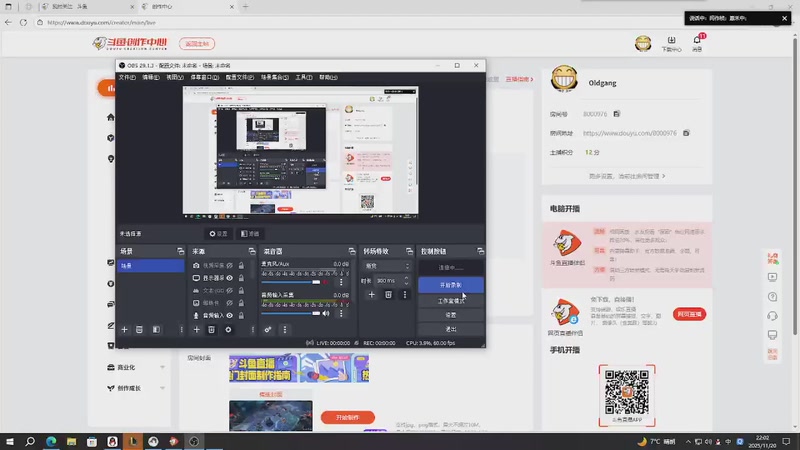Open OBS Studio from the taskbar
Viewport: 800px width, 450px height.
click(x=194, y=441)
